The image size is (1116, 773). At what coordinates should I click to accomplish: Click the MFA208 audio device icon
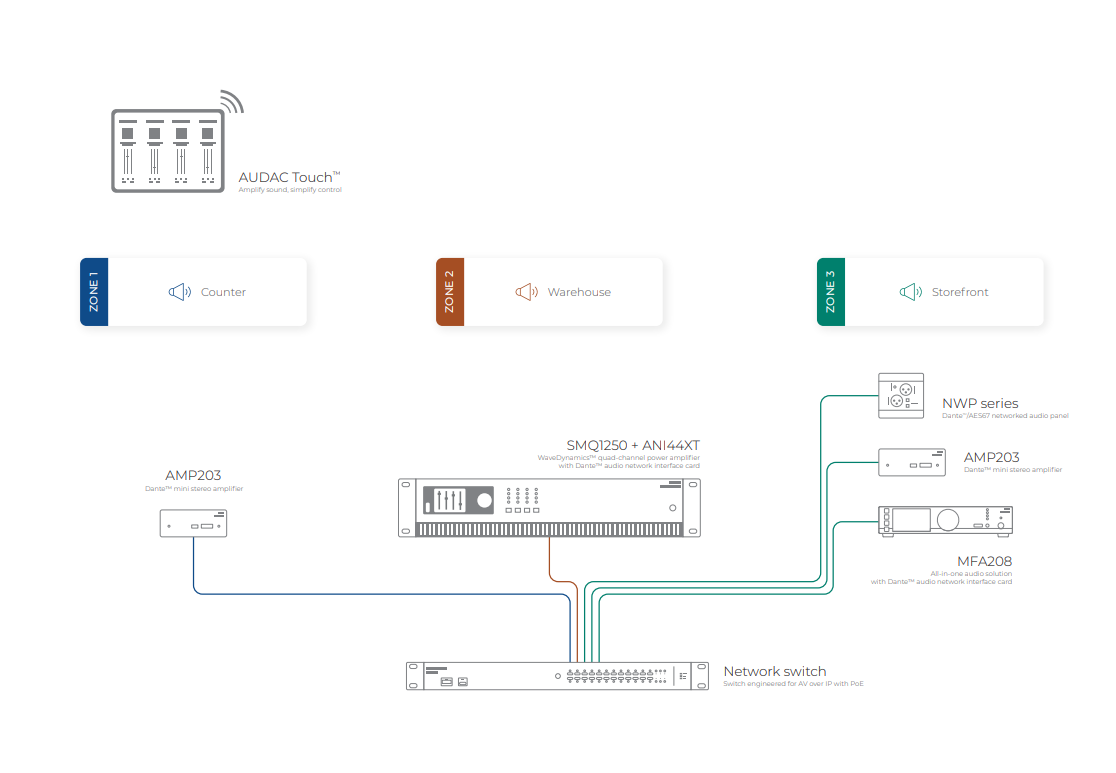tap(945, 521)
